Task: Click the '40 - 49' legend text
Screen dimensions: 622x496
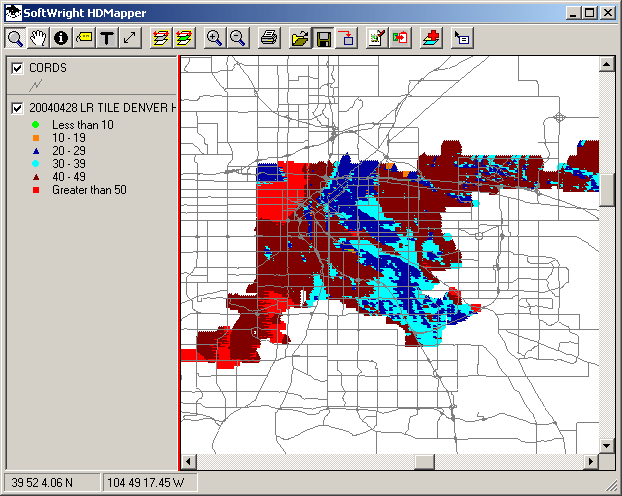Action: [x=69, y=177]
